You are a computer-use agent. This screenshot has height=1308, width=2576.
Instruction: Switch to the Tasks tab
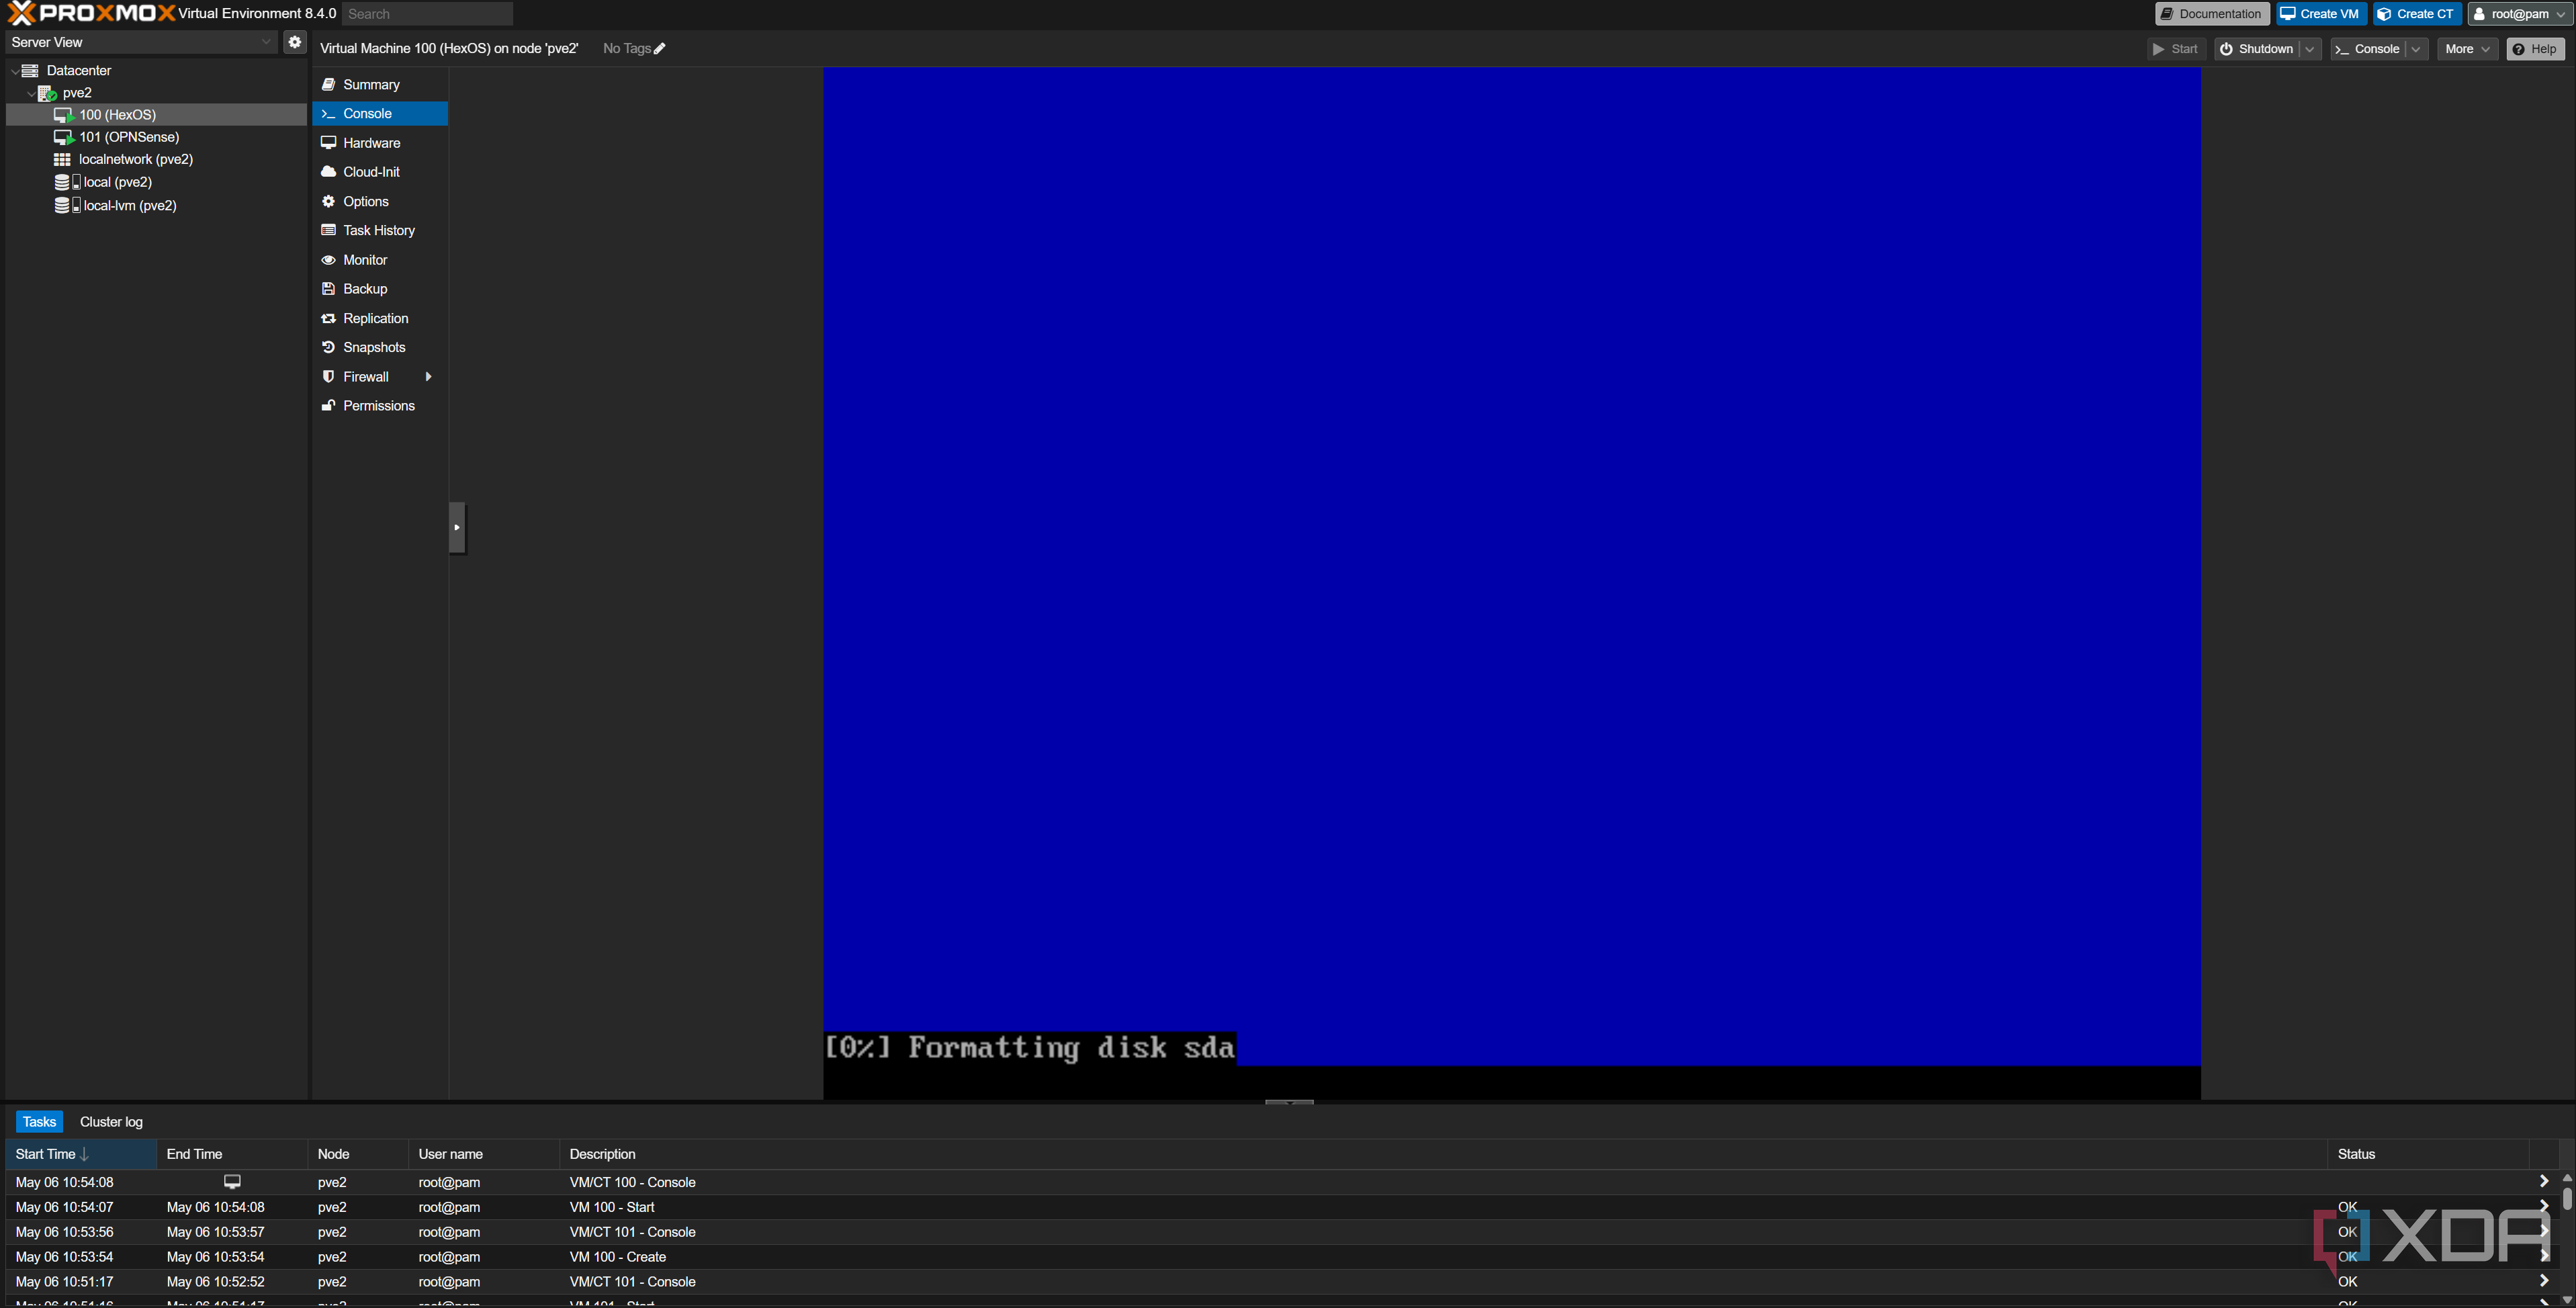[x=39, y=1122]
